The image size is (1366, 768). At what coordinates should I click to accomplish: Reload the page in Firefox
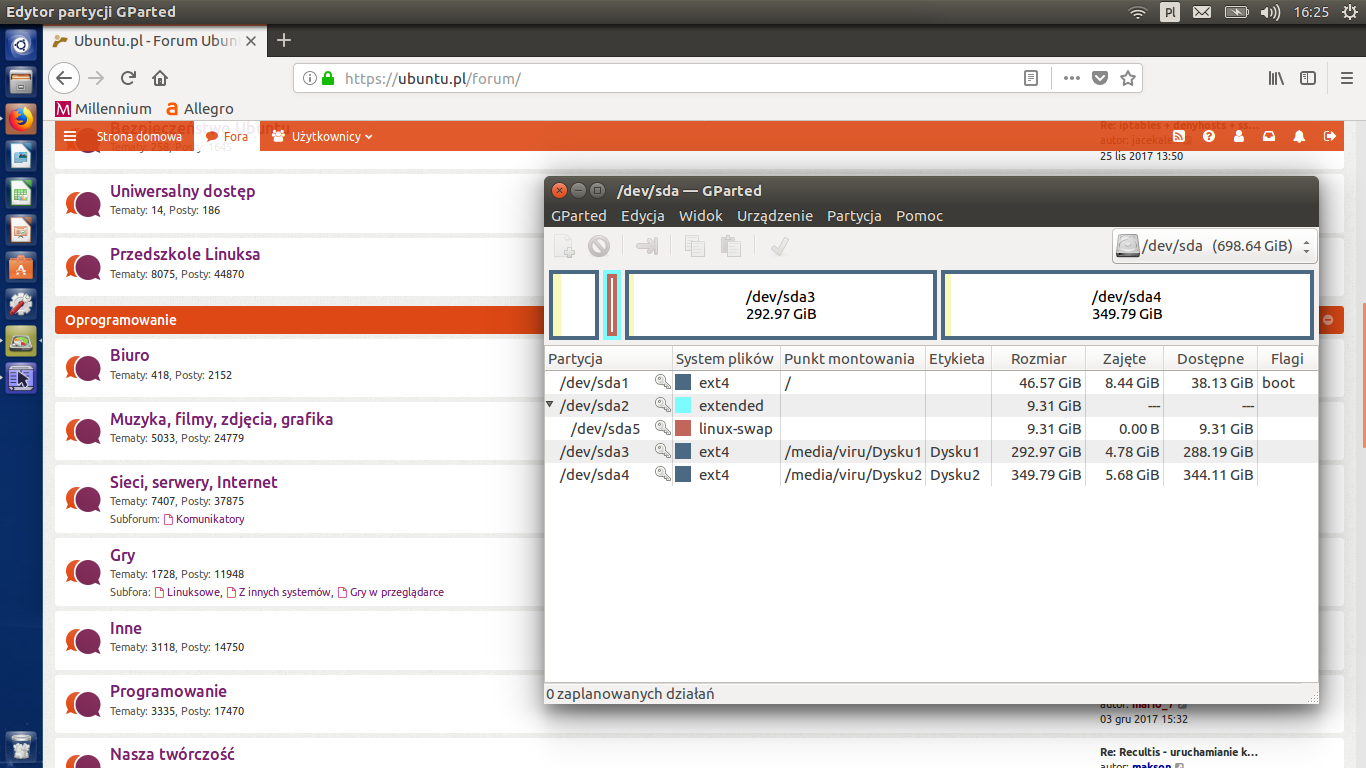point(128,78)
